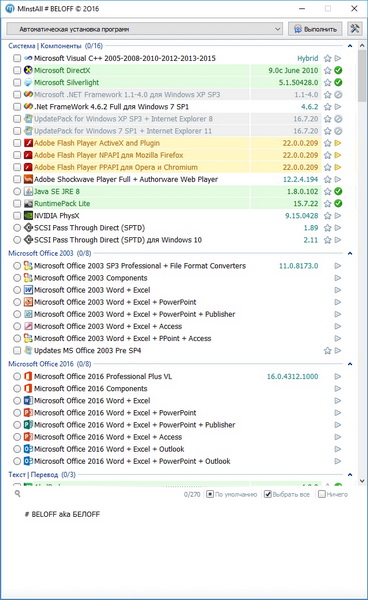Collapse the Microsoft Office 2016 group

pyautogui.click(x=350, y=364)
